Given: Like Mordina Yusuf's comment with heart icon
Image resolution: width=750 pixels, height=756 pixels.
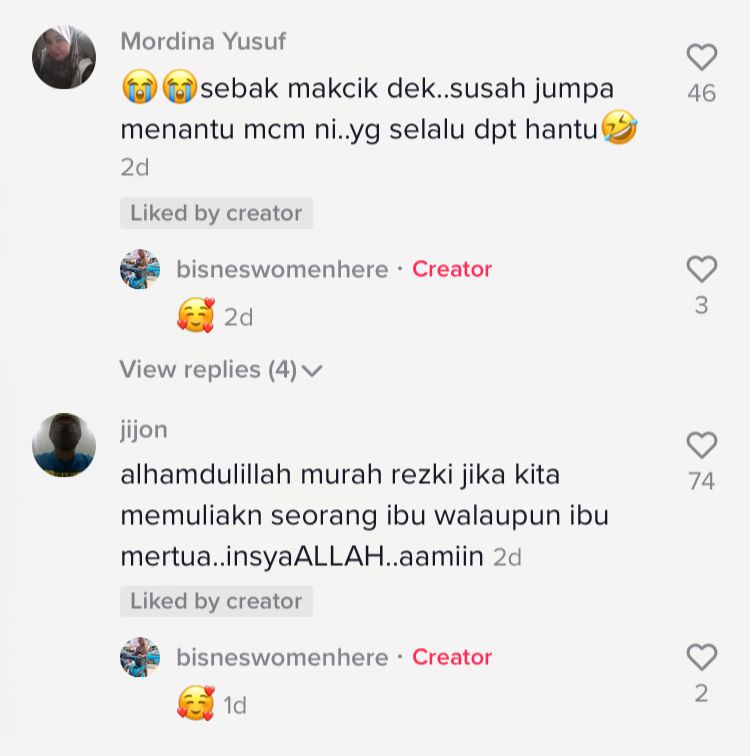Looking at the screenshot, I should pyautogui.click(x=702, y=57).
